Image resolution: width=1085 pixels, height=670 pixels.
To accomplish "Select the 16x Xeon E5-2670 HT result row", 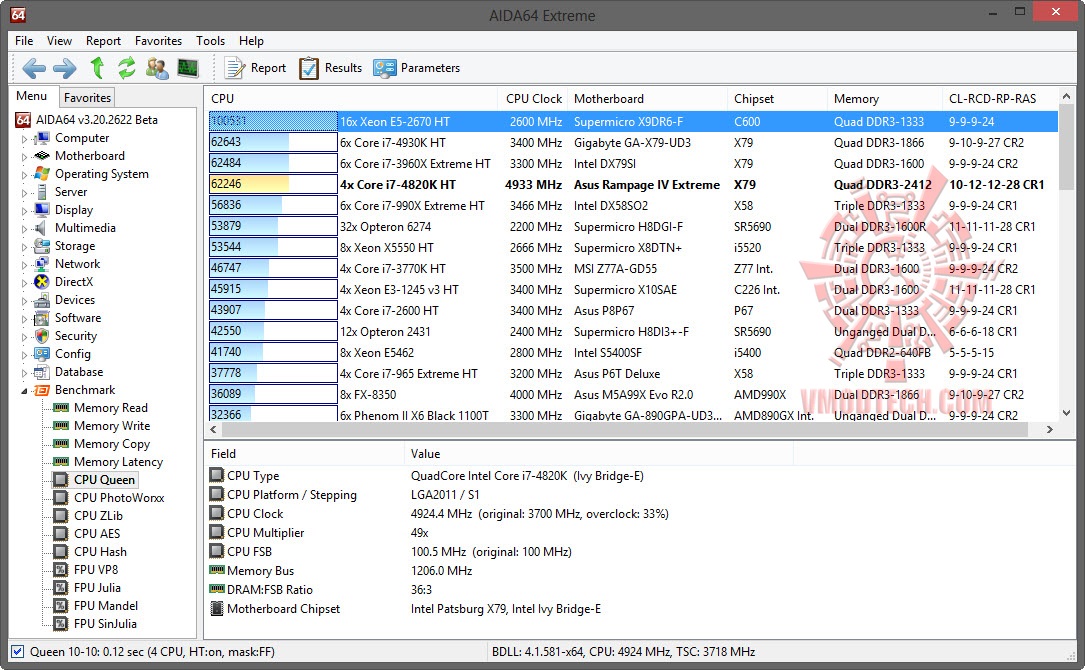I will (632, 122).
